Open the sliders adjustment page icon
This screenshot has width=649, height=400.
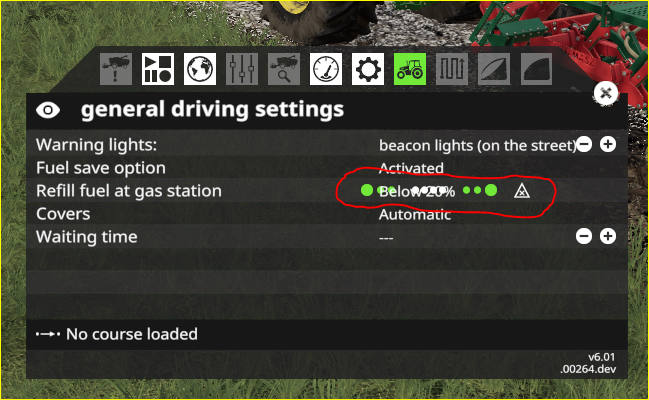tap(242, 69)
